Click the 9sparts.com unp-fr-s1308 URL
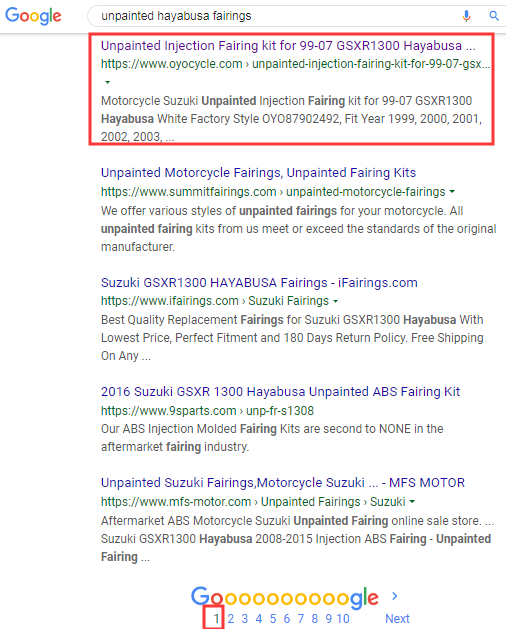 [207, 411]
